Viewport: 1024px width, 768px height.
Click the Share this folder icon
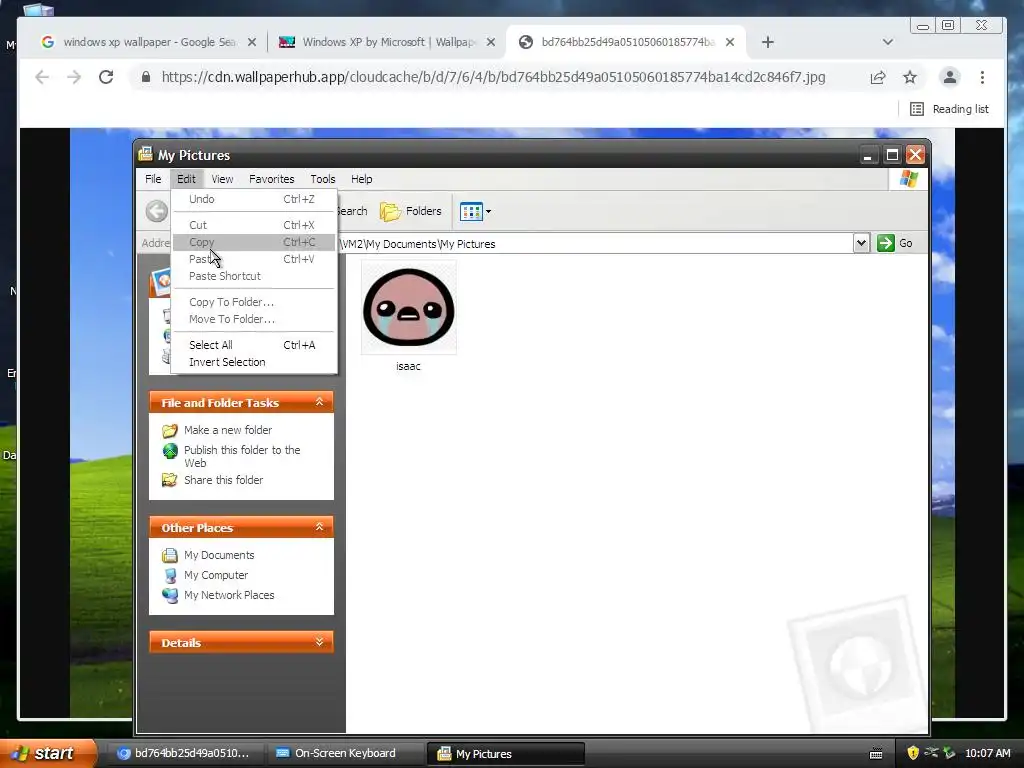pyautogui.click(x=170, y=480)
